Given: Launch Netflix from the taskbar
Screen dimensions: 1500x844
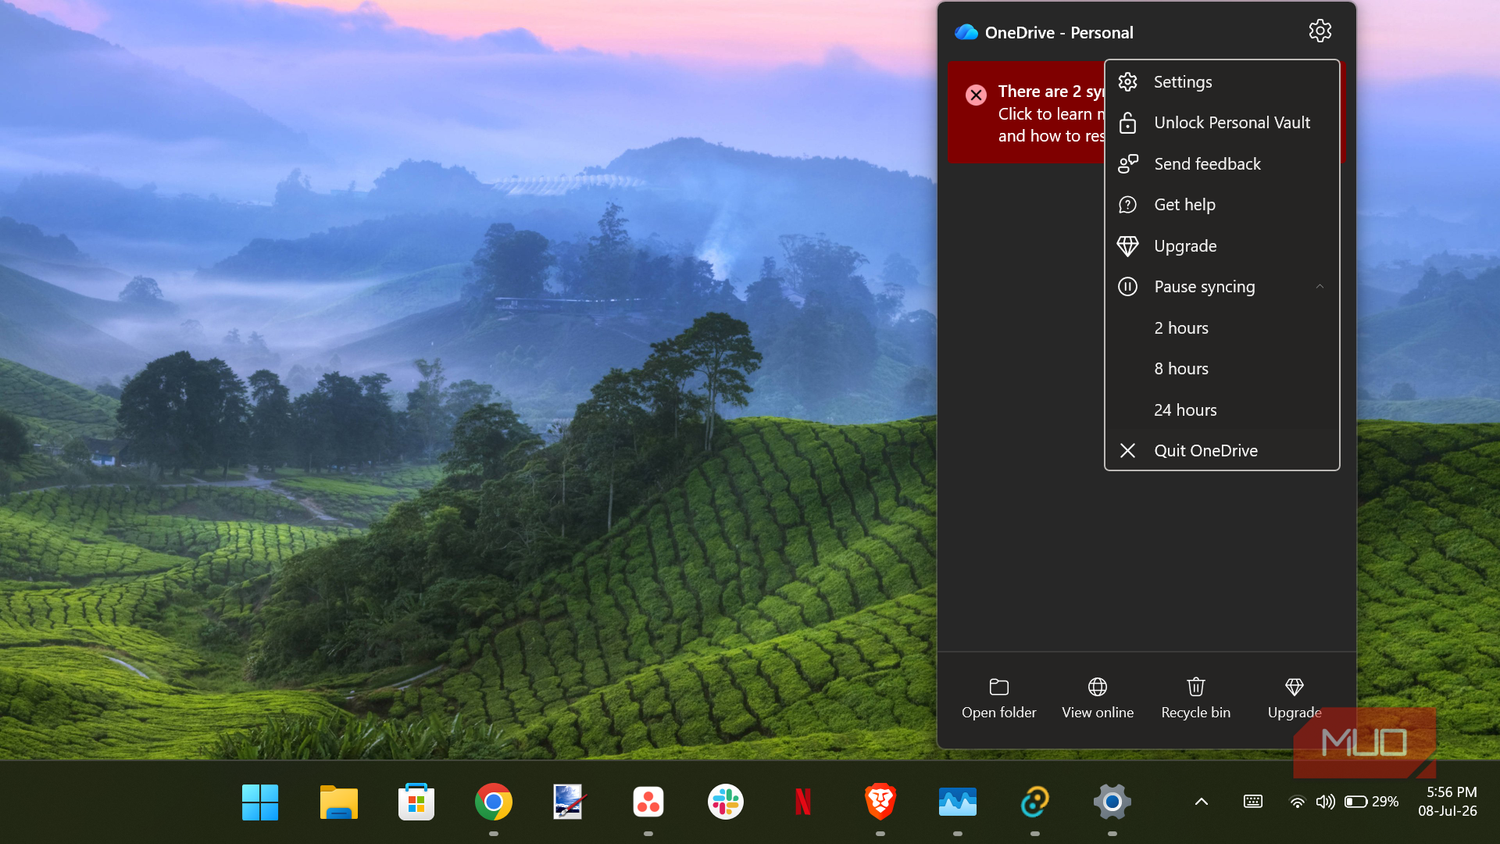Looking at the screenshot, I should tap(803, 802).
